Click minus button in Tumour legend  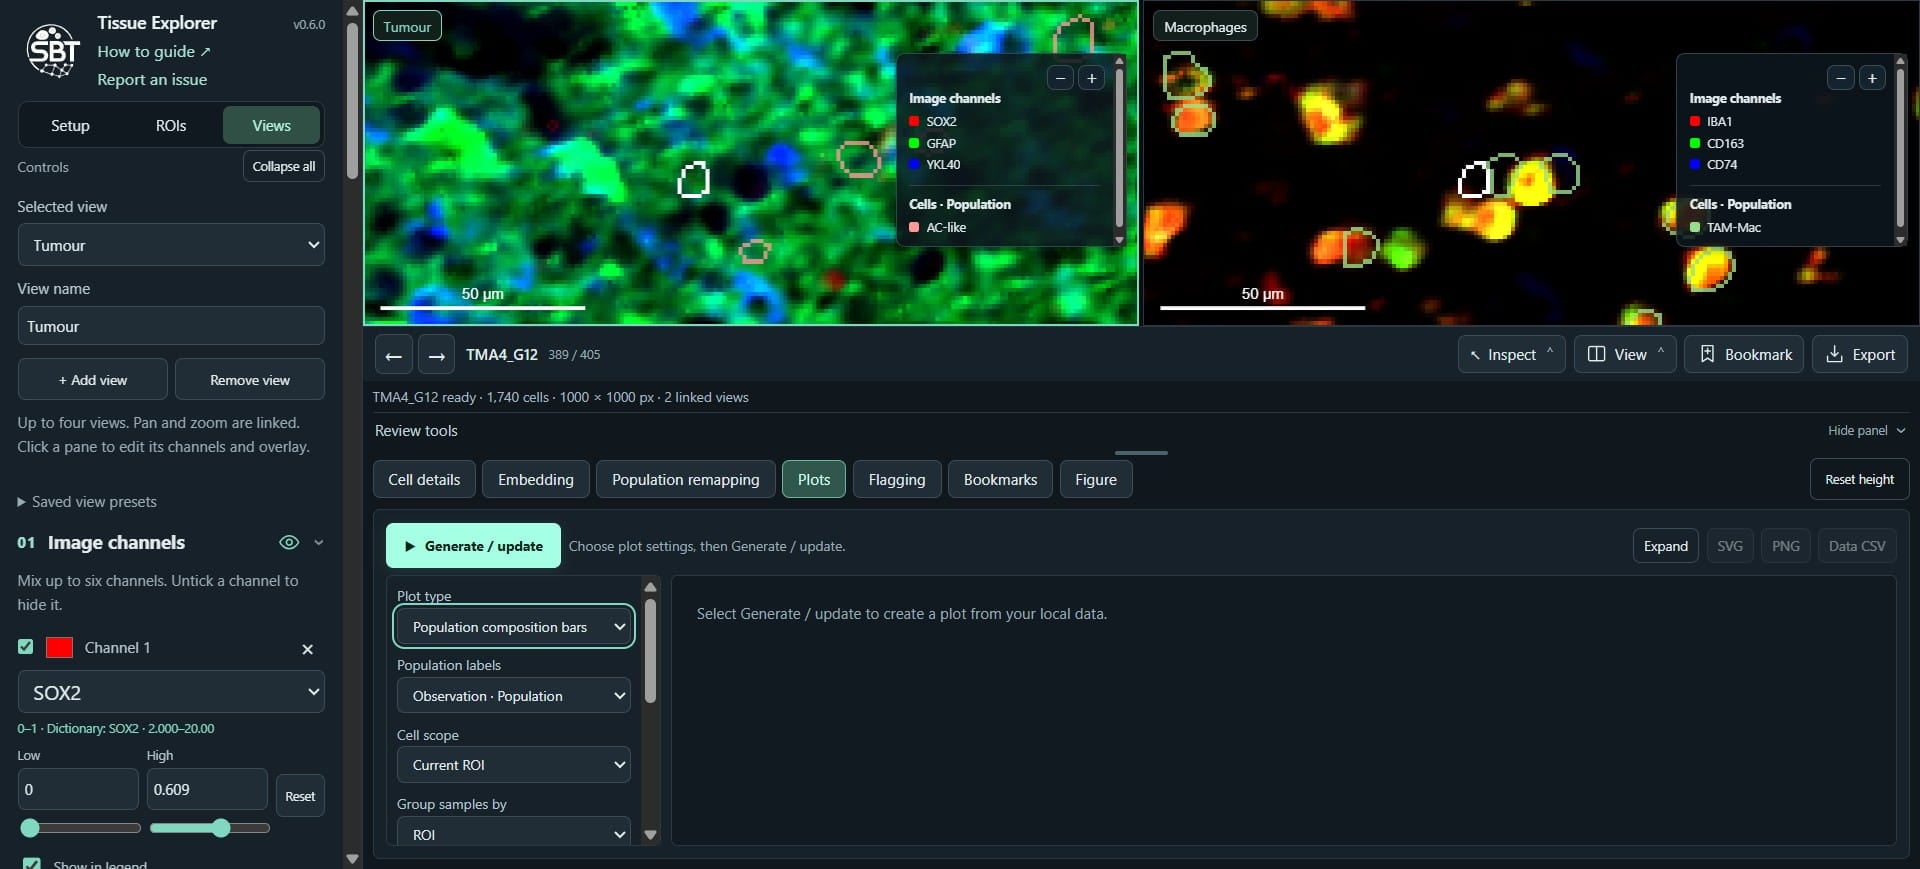pos(1060,78)
